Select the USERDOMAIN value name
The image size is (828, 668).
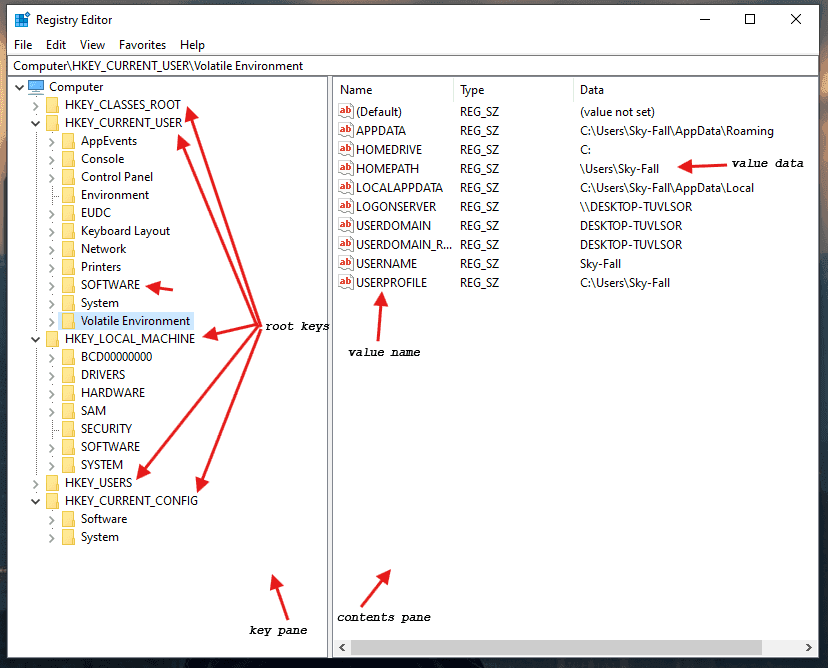coord(393,225)
